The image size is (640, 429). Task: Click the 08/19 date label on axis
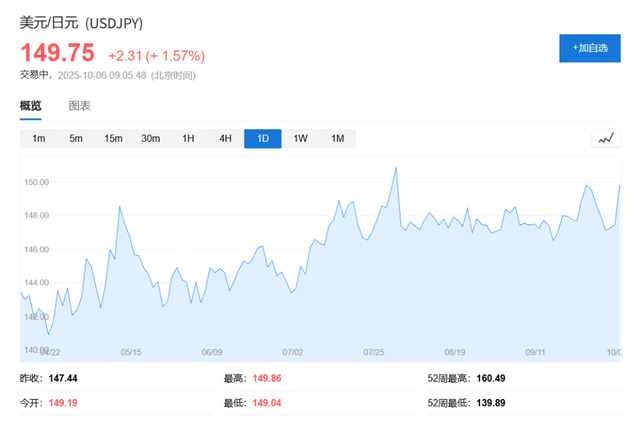click(455, 352)
